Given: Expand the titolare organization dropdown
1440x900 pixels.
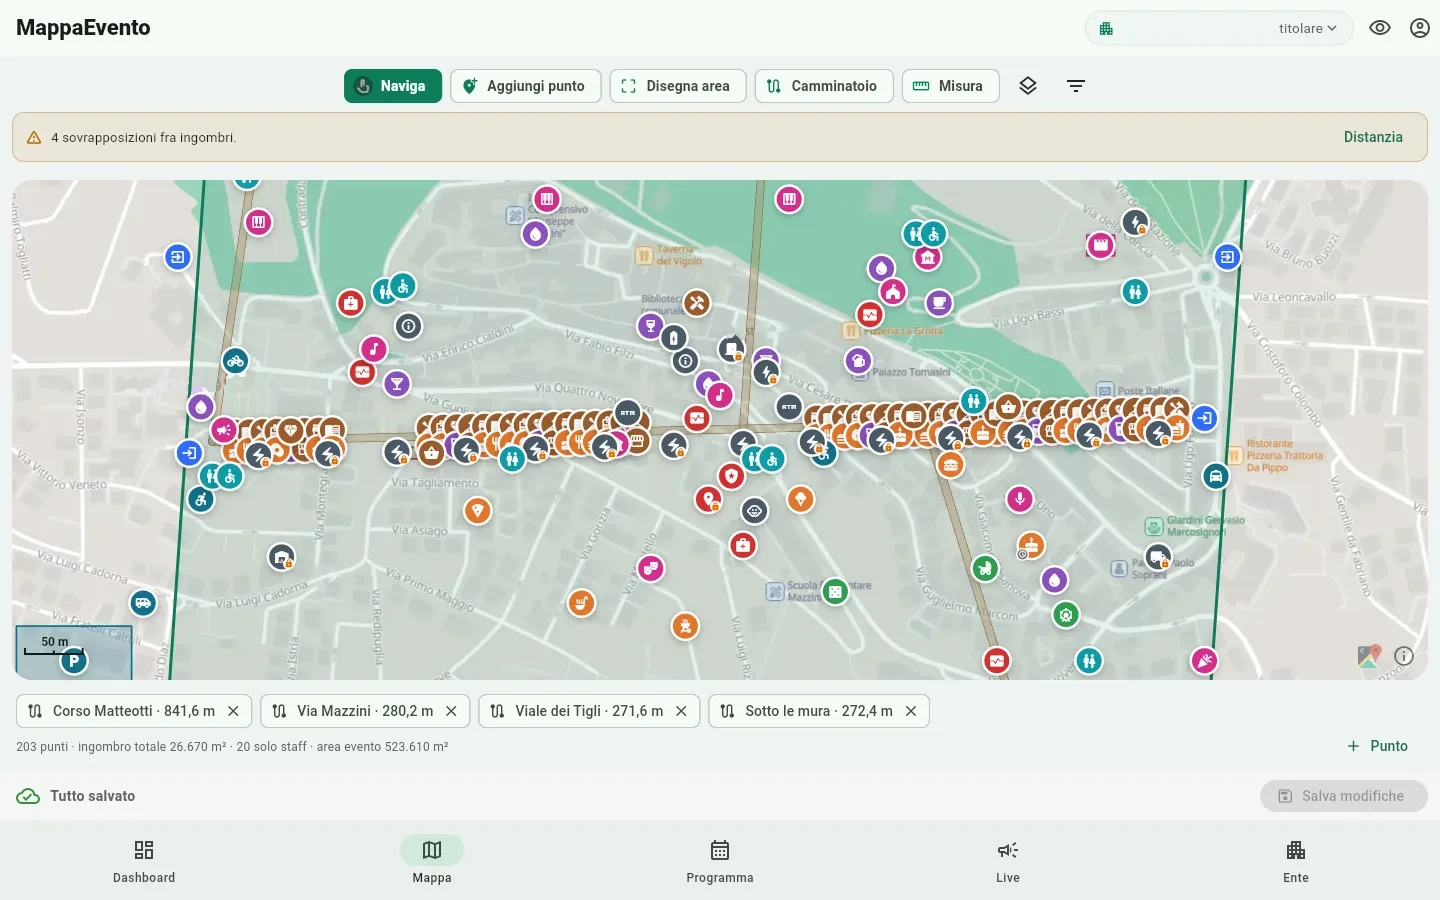Looking at the screenshot, I should [x=1219, y=28].
